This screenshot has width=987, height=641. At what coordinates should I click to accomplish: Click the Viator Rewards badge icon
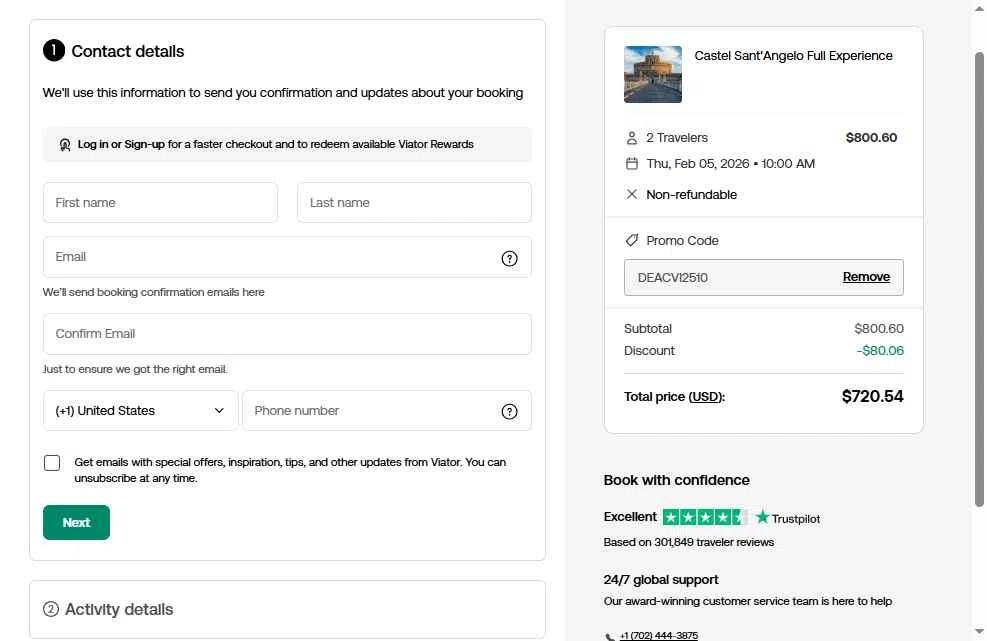pos(65,145)
